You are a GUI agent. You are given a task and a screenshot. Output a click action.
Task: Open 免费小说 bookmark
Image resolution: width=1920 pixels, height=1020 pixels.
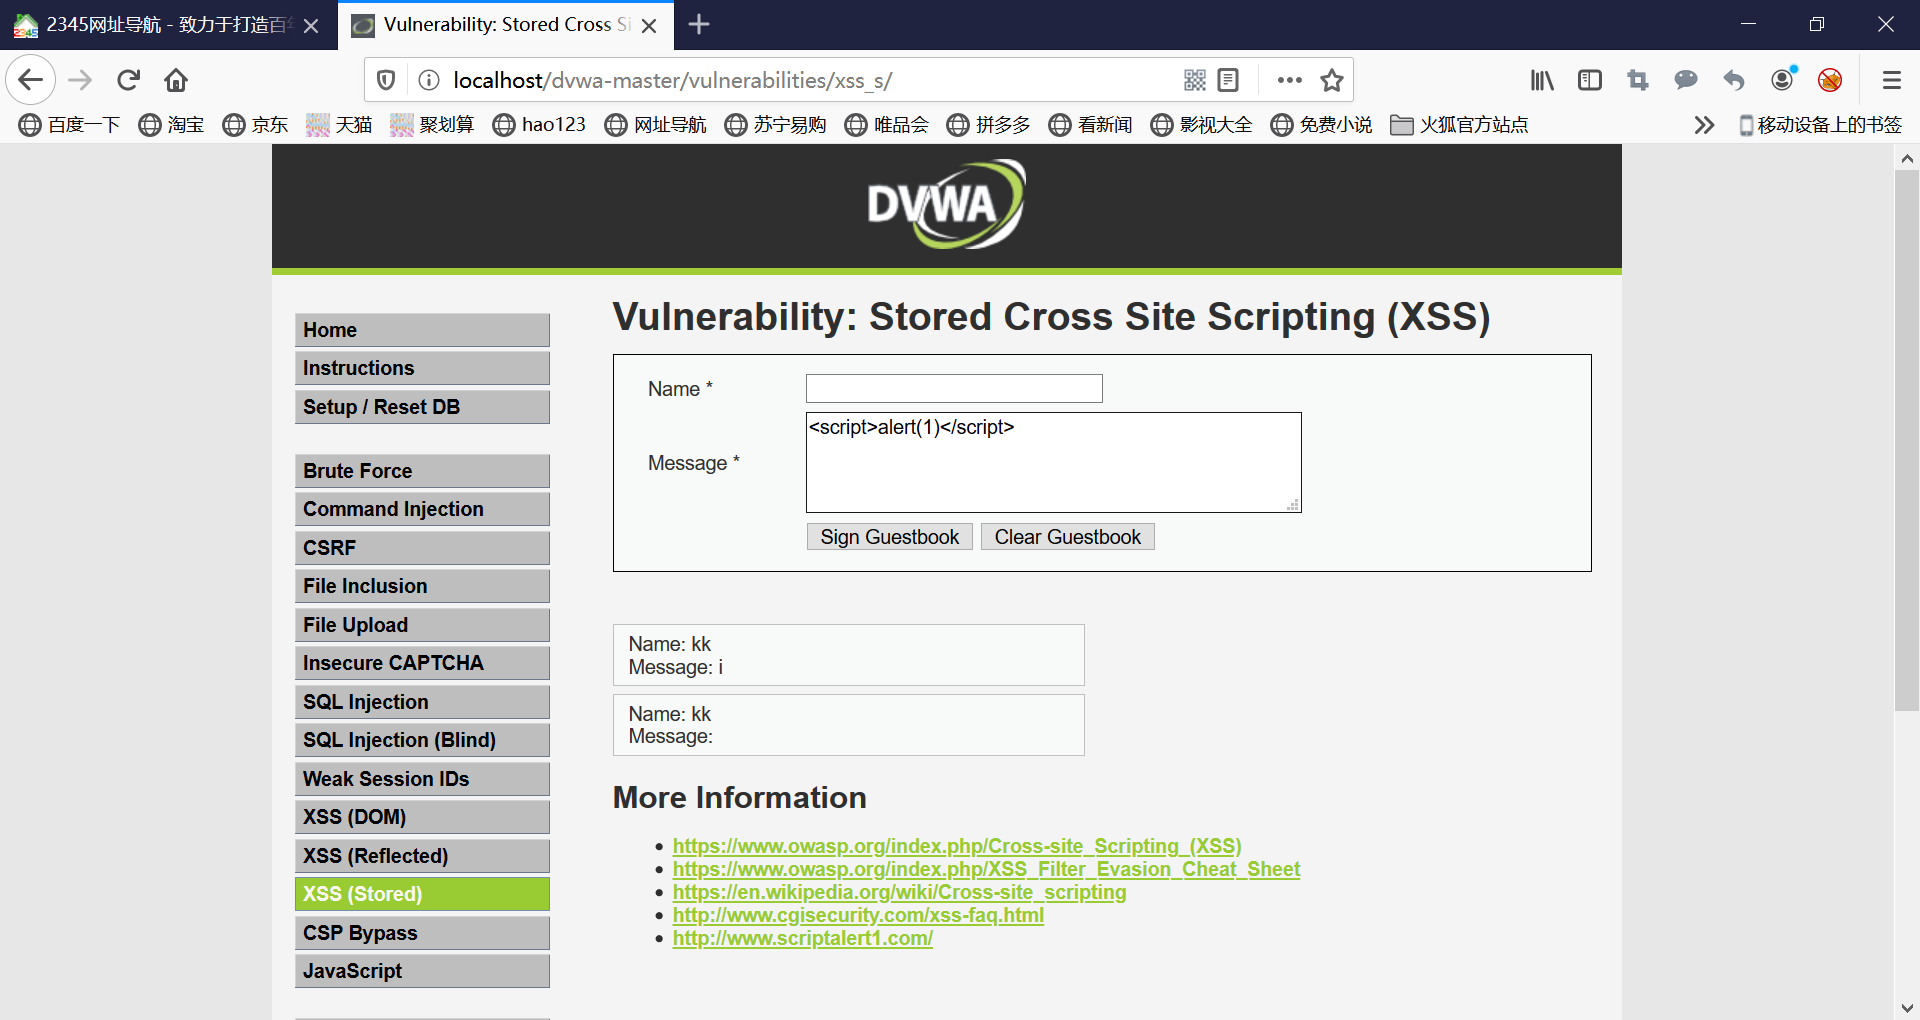(x=1322, y=125)
